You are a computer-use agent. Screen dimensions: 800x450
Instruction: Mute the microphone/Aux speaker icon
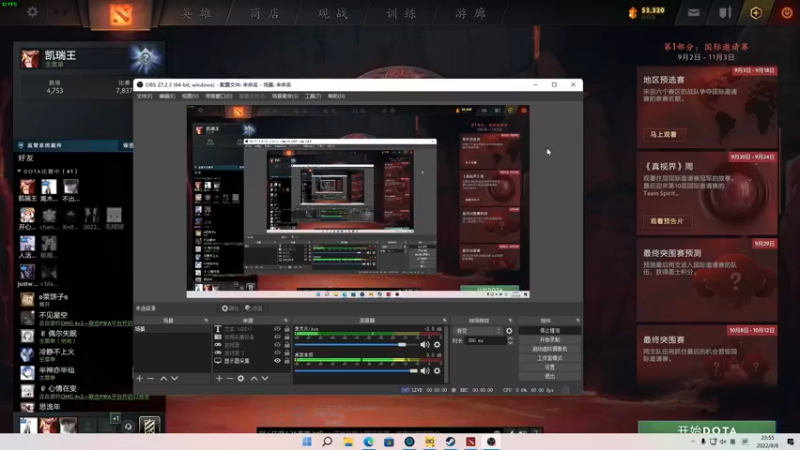(424, 345)
